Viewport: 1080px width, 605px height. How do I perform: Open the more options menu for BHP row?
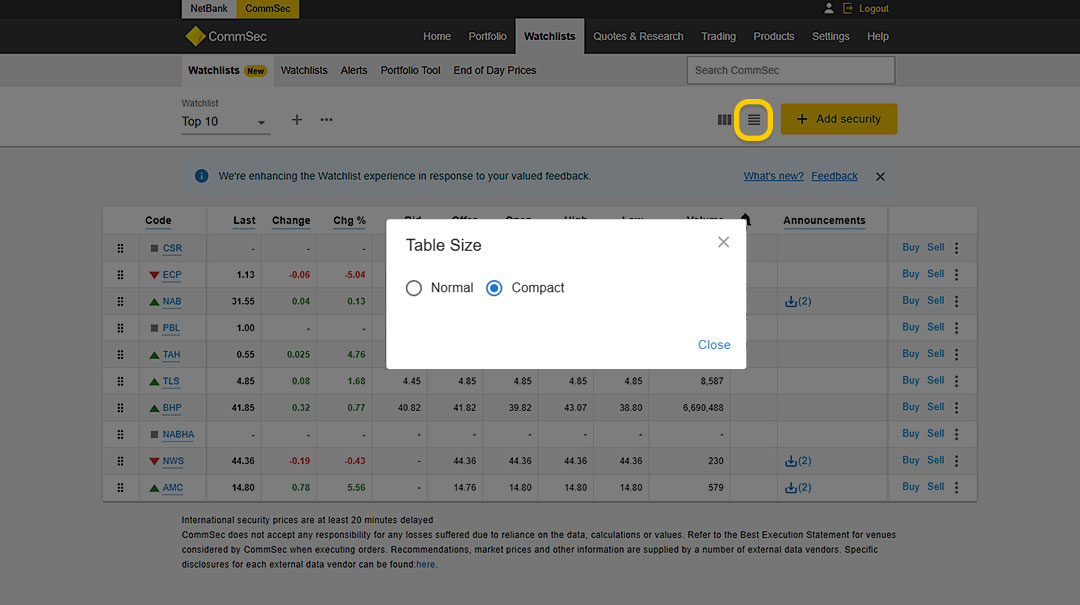tap(957, 408)
